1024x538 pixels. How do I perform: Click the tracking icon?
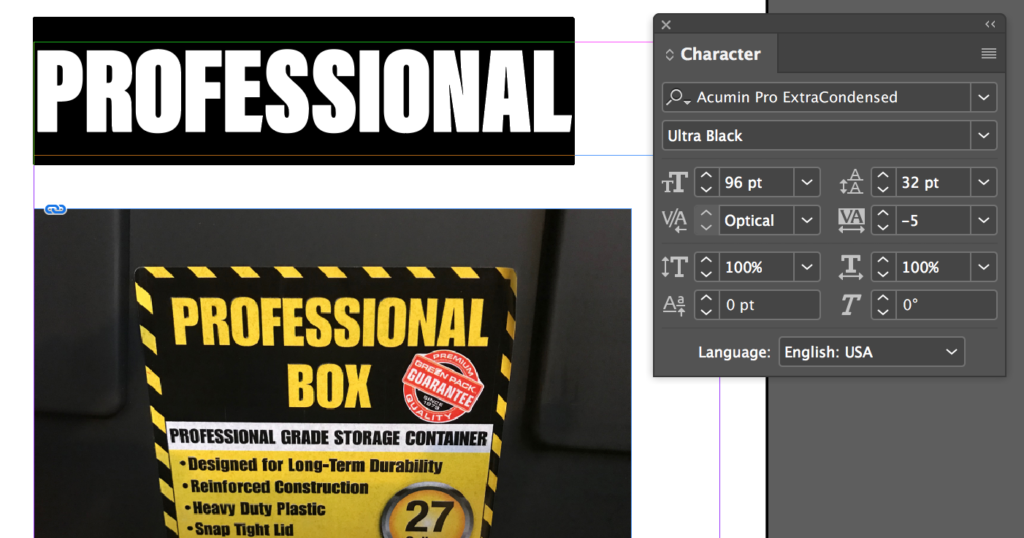851,221
